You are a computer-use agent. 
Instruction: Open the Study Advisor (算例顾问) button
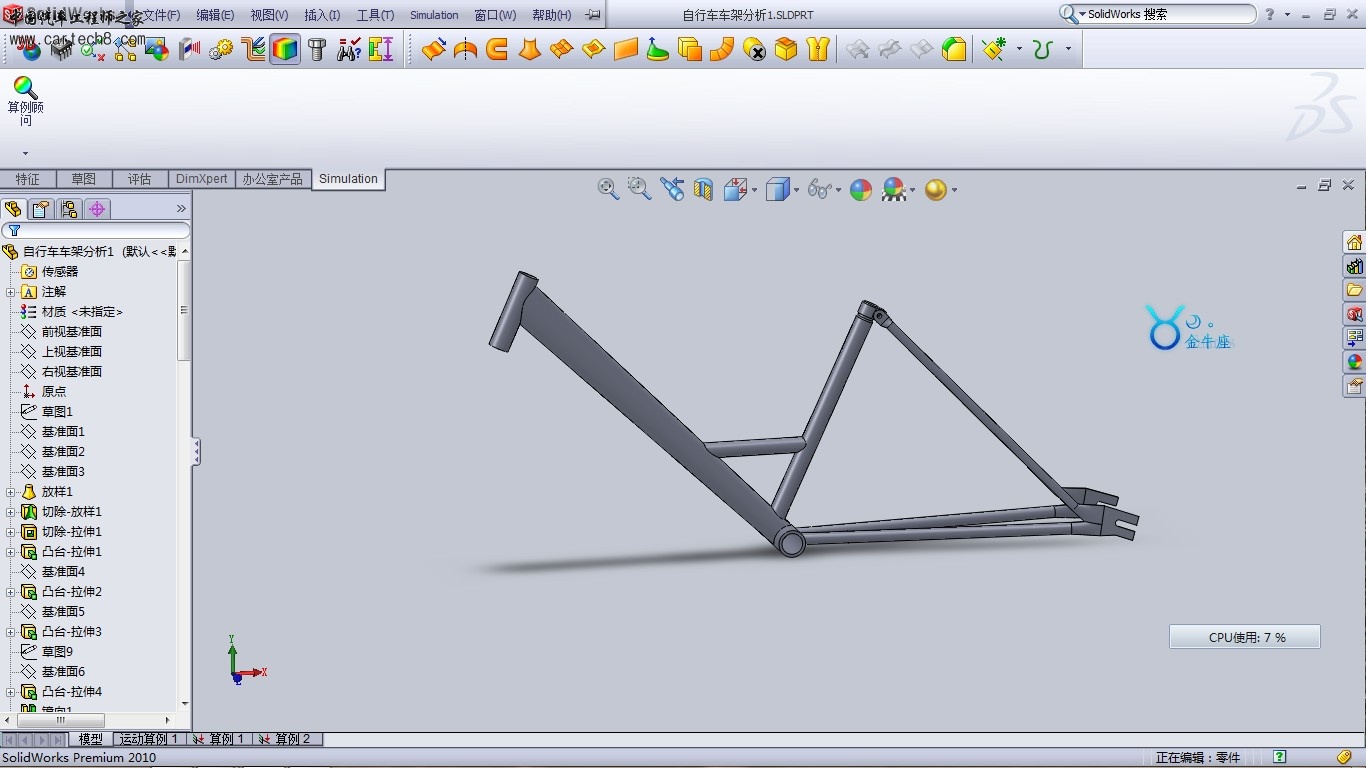coord(26,101)
